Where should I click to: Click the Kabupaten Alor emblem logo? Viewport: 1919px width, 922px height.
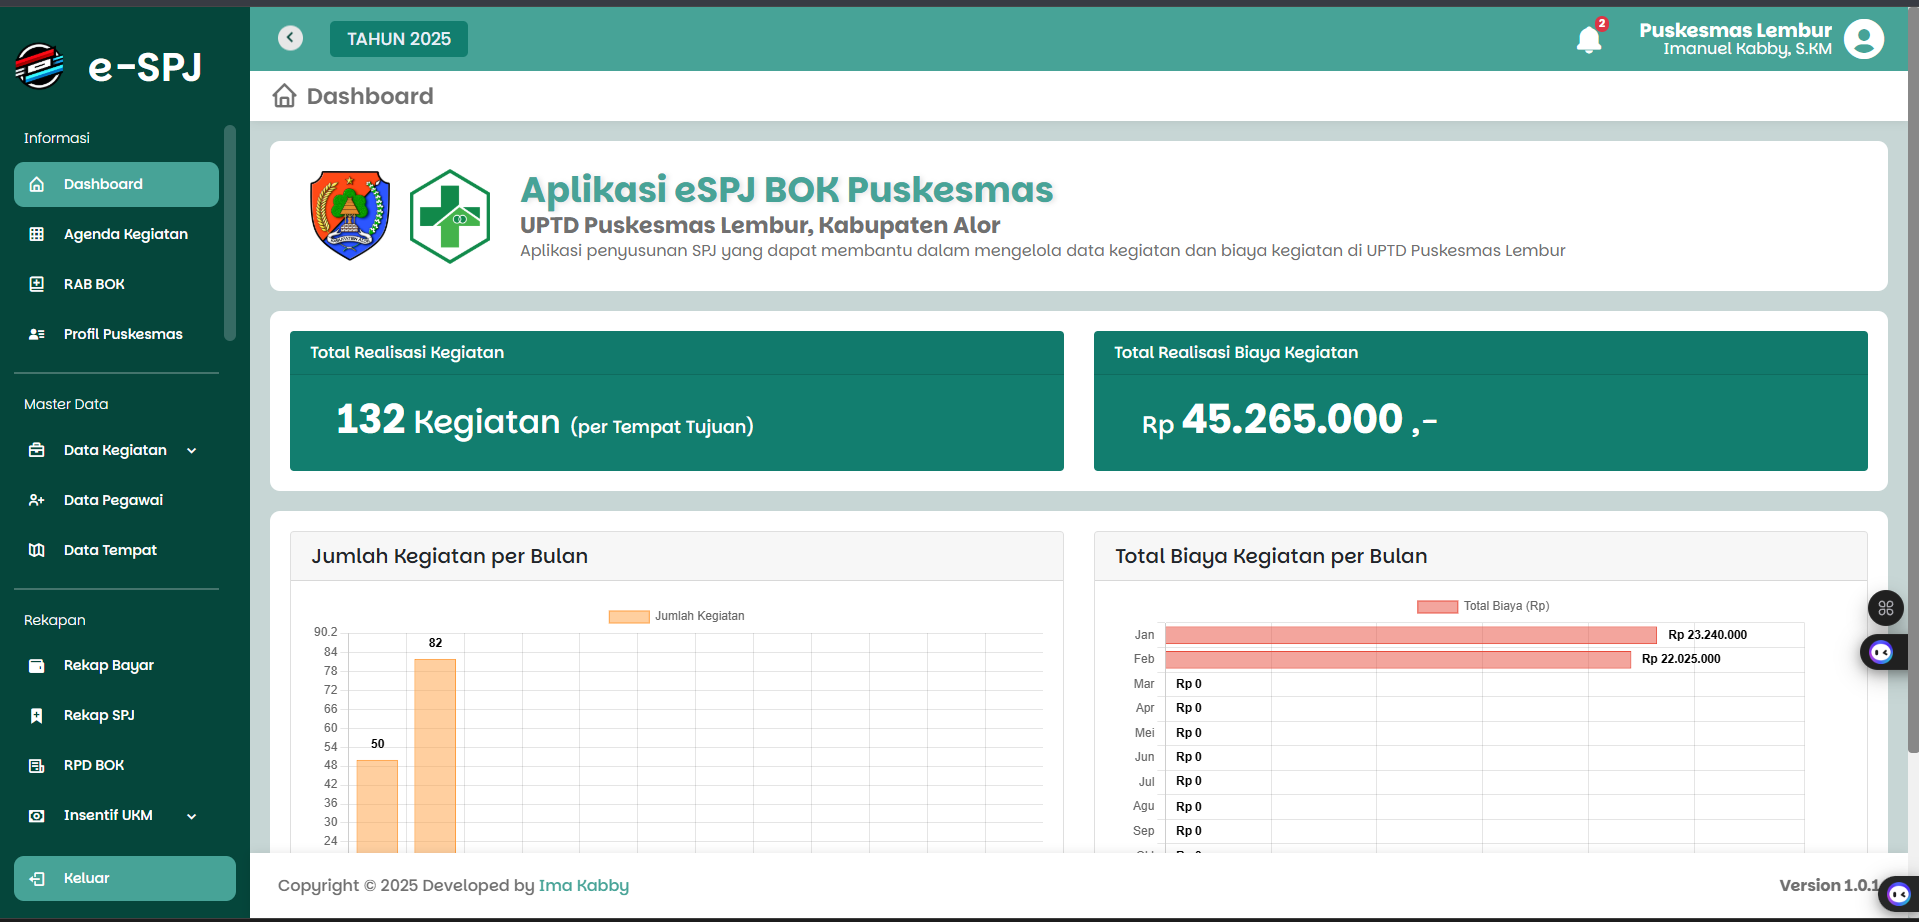point(350,215)
